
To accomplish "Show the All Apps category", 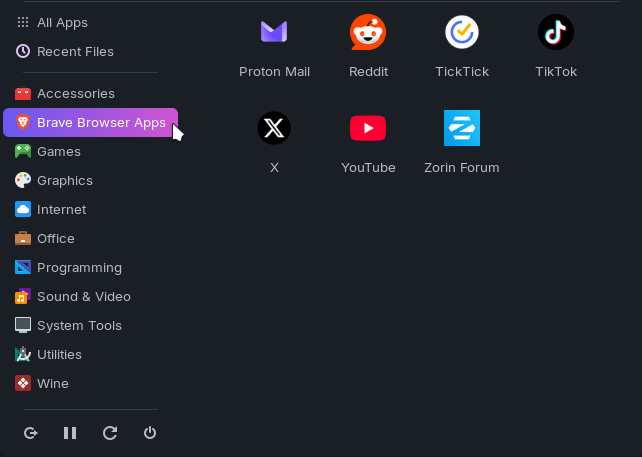I will [90, 23].
